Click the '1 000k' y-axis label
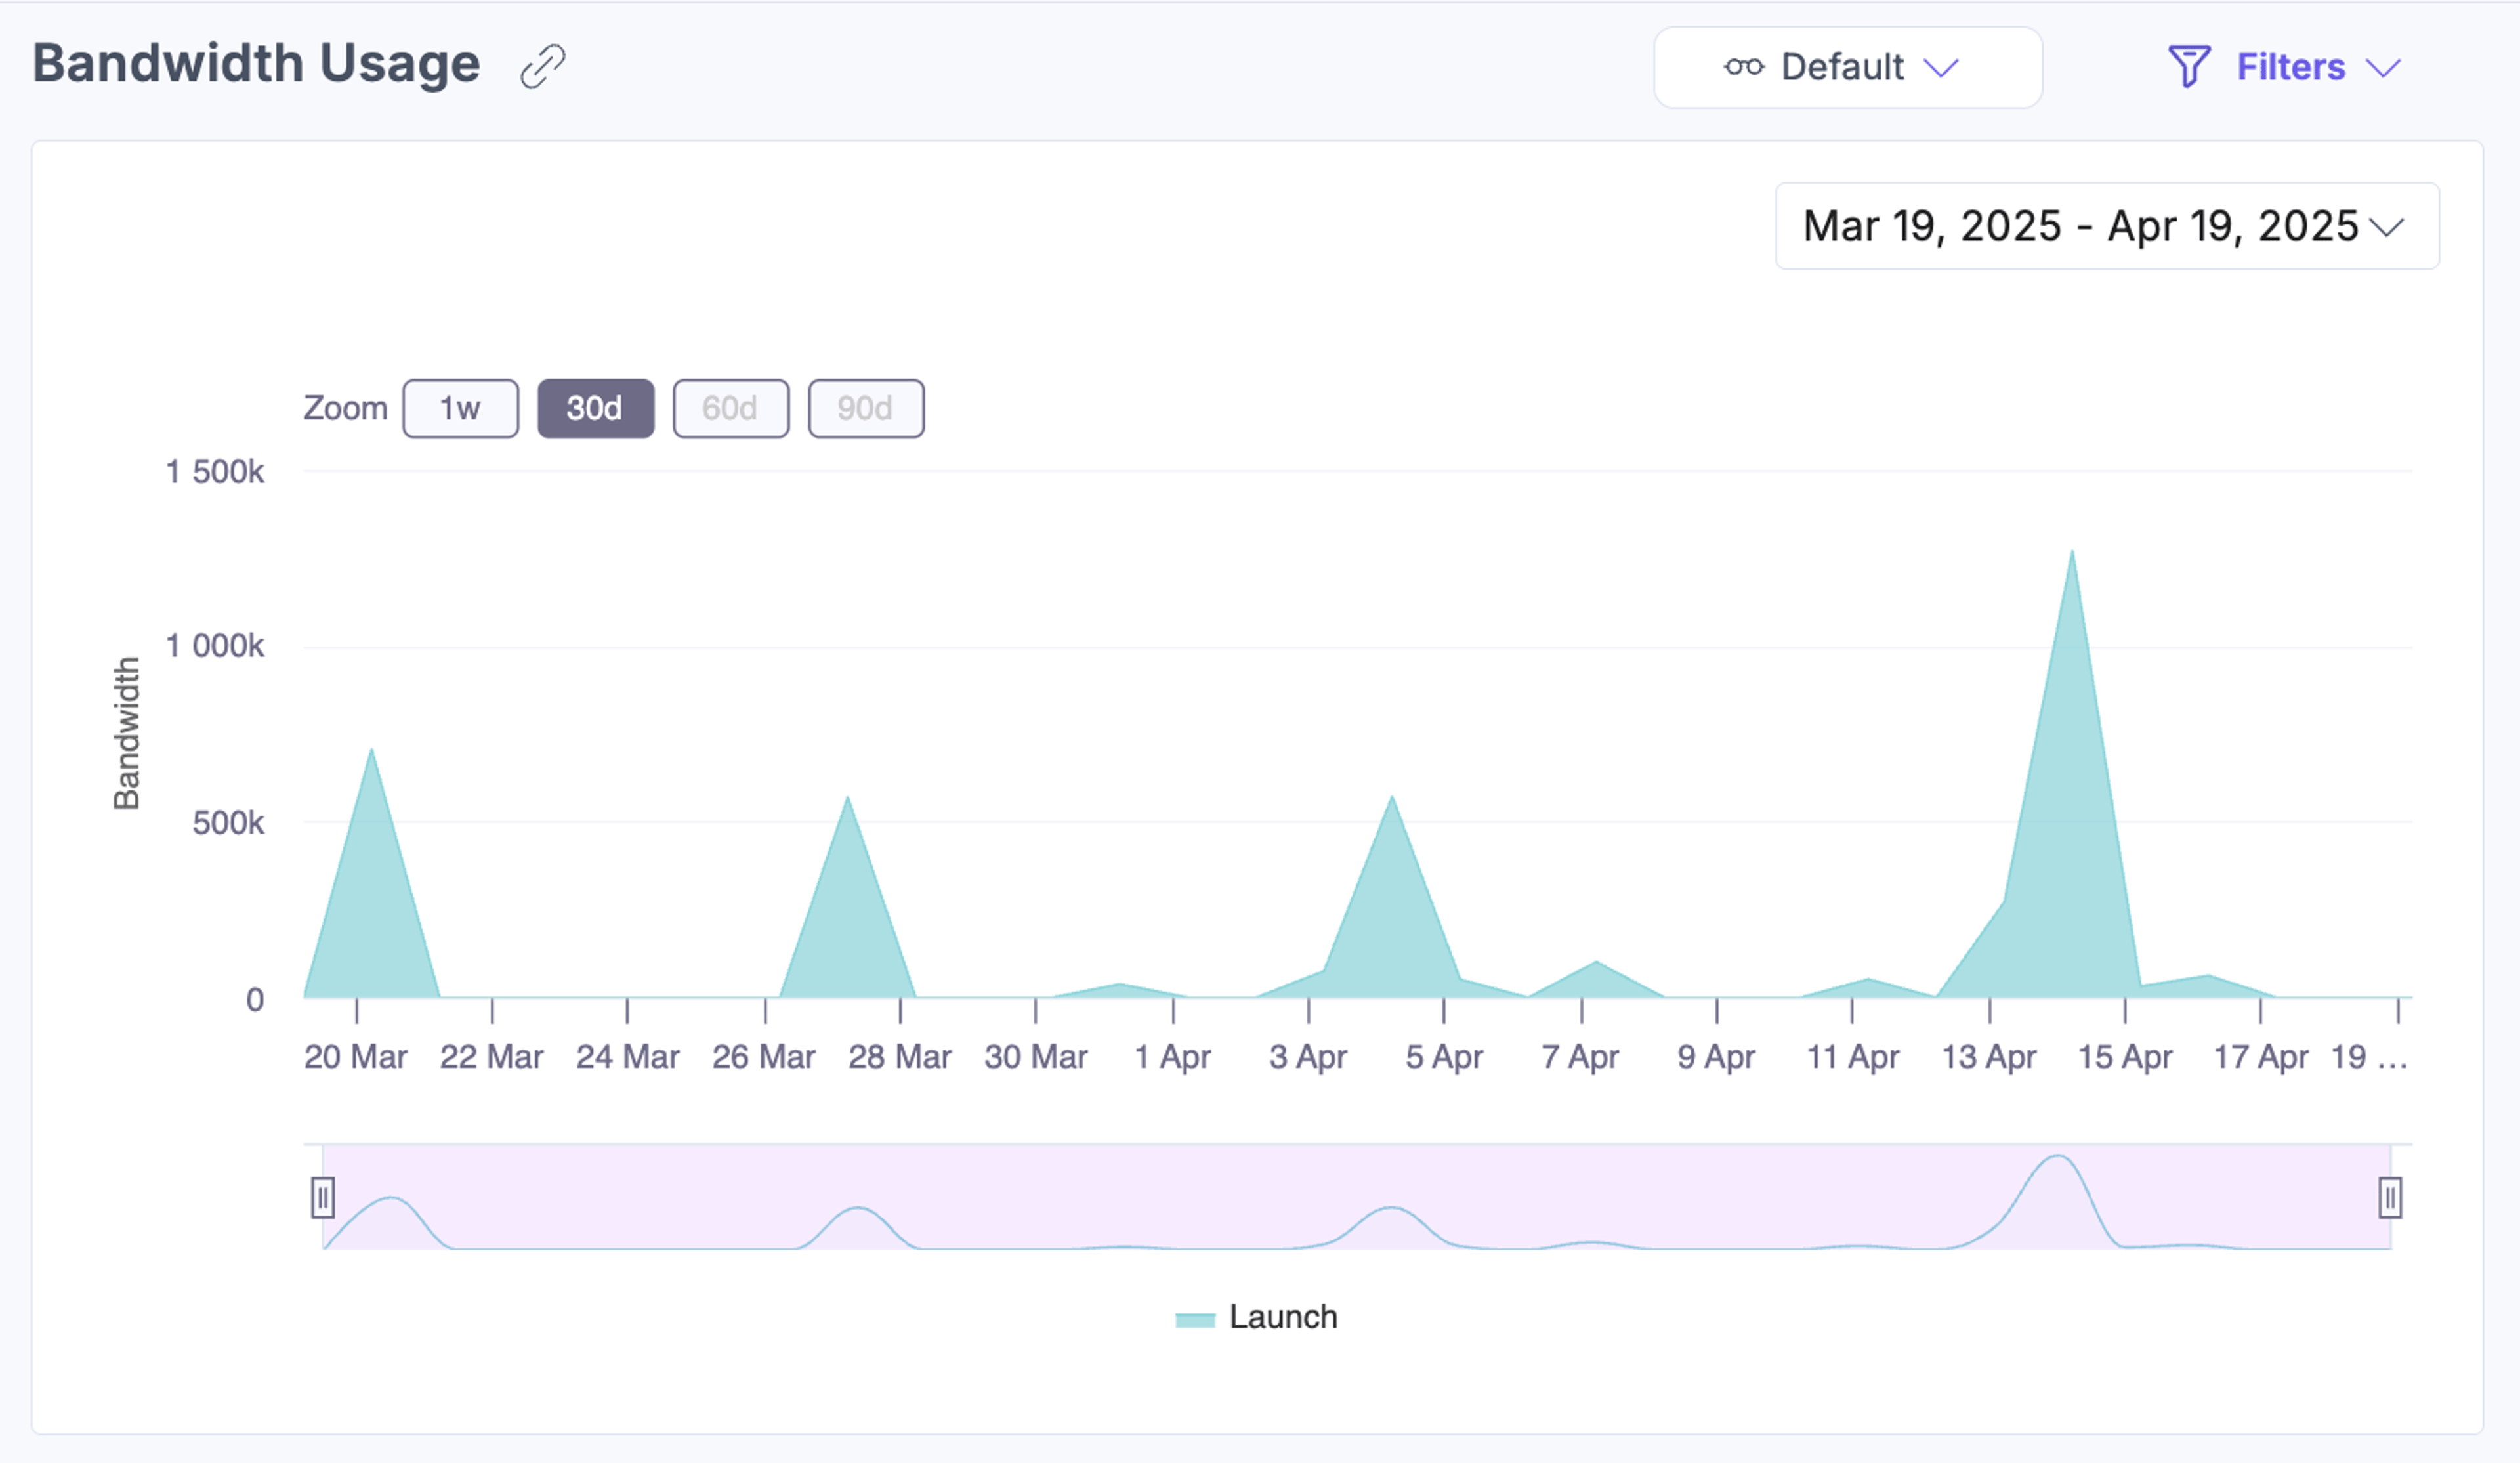This screenshot has width=2520, height=1463. [214, 646]
